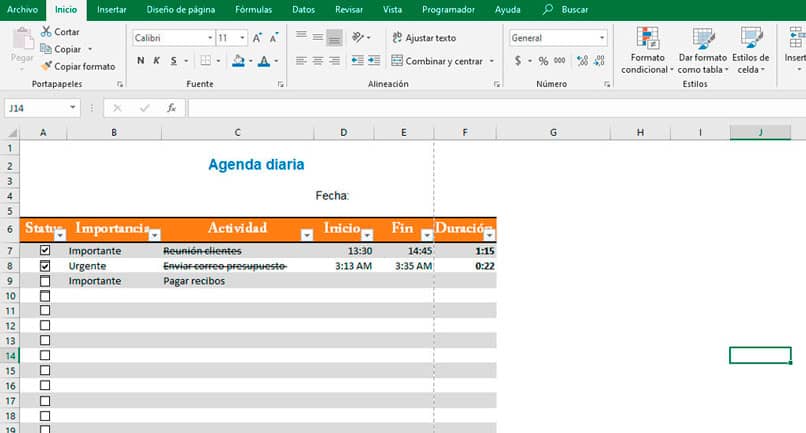
Task: Check the checkbox in row 10
Action: pos(45,296)
